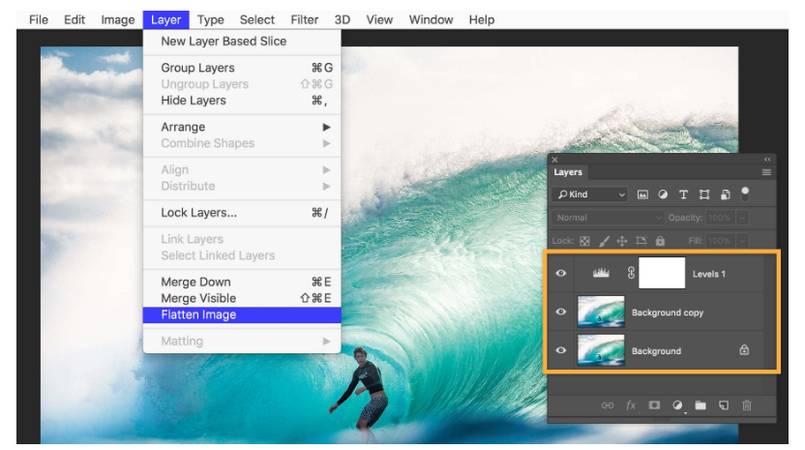Filter layers by adjustment layers icon

(x=663, y=194)
